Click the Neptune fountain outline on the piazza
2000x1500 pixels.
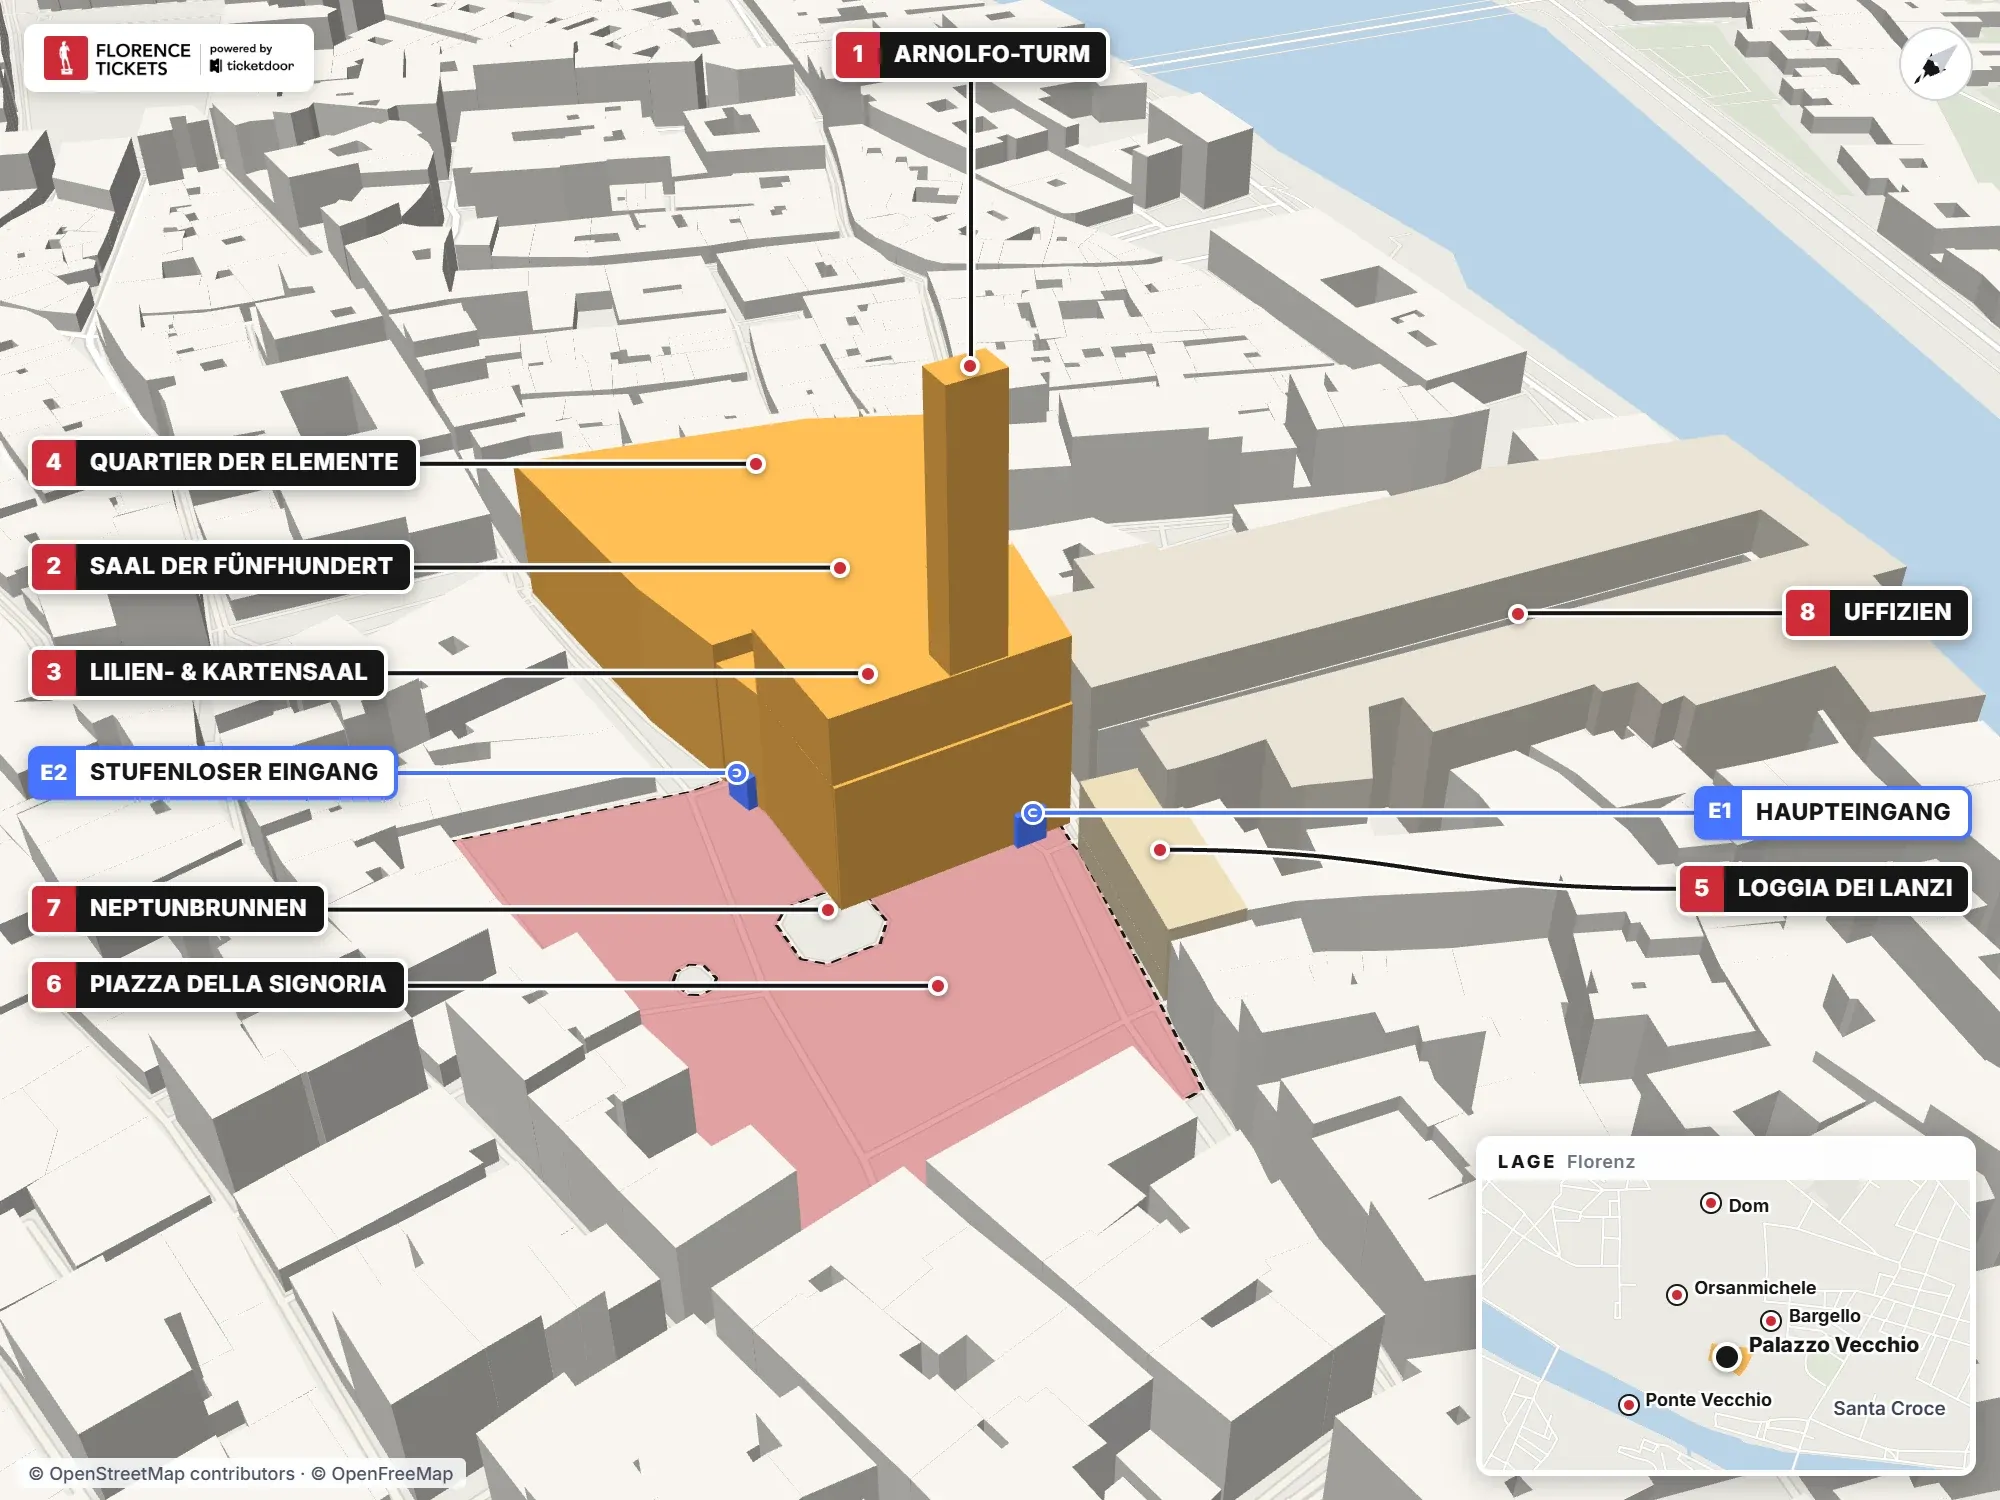(x=832, y=932)
